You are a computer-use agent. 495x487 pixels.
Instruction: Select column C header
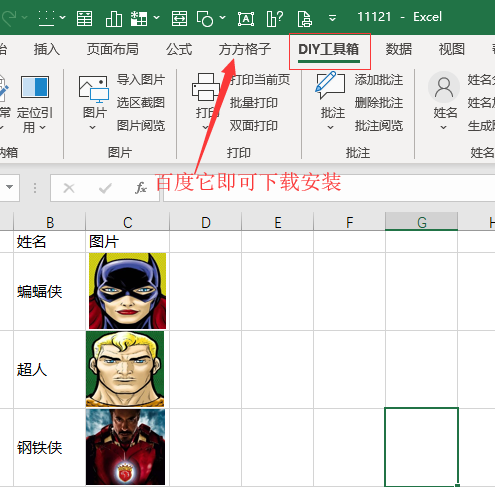(128, 222)
